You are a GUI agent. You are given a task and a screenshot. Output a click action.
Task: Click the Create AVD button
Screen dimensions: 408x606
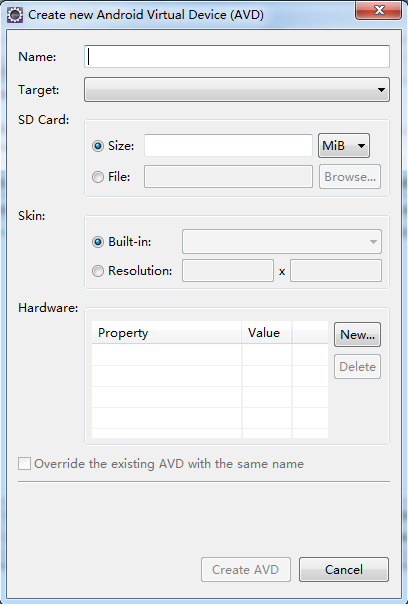[246, 569]
